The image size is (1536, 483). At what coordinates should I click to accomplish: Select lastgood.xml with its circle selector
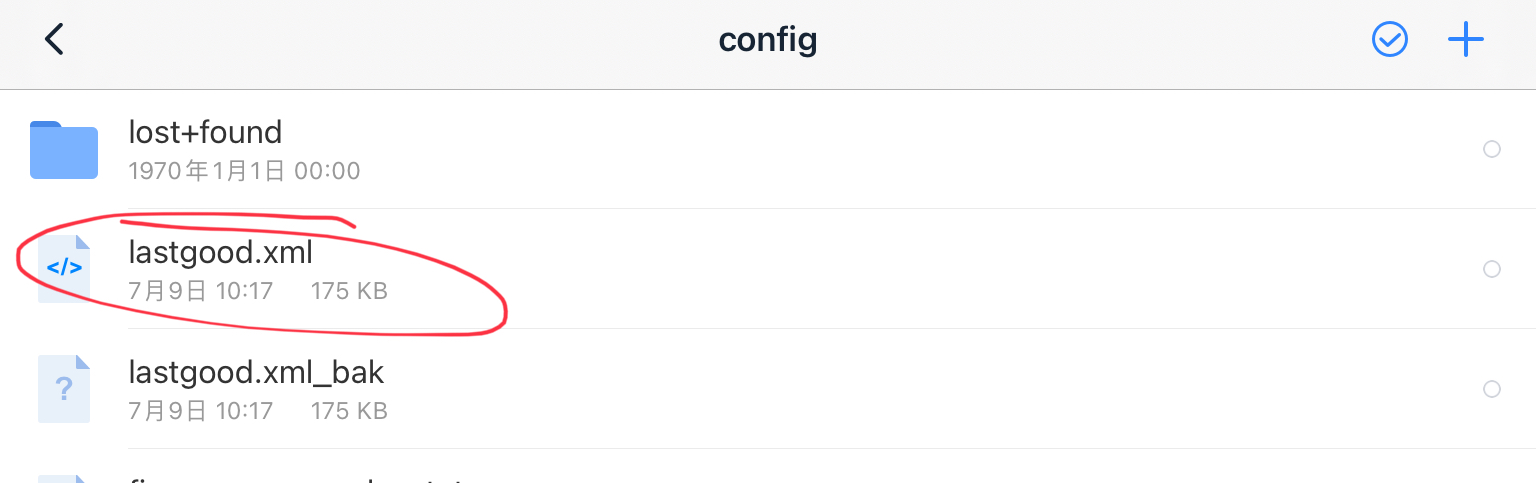(1491, 269)
